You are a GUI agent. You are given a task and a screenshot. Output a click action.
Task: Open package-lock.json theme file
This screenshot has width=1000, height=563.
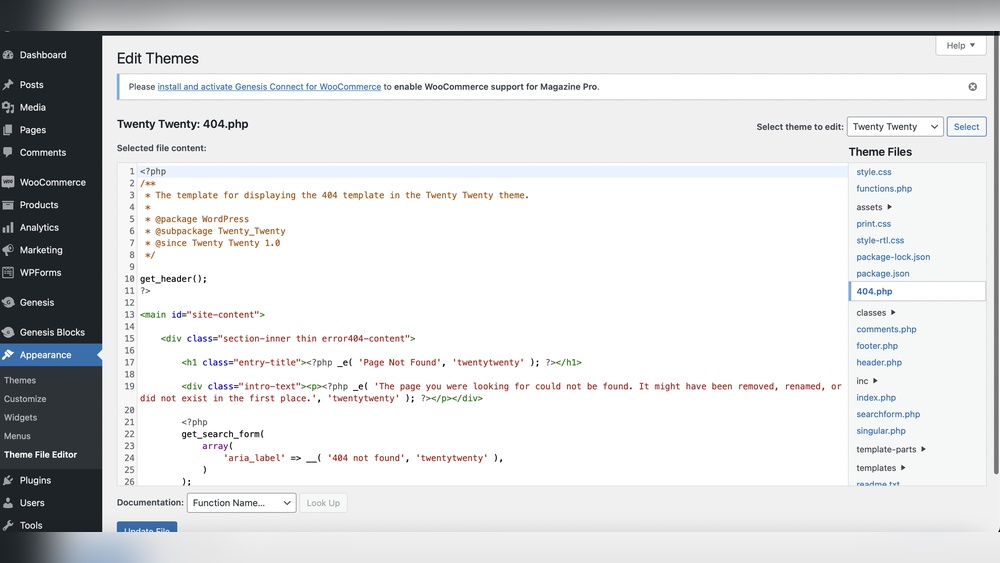pos(893,256)
